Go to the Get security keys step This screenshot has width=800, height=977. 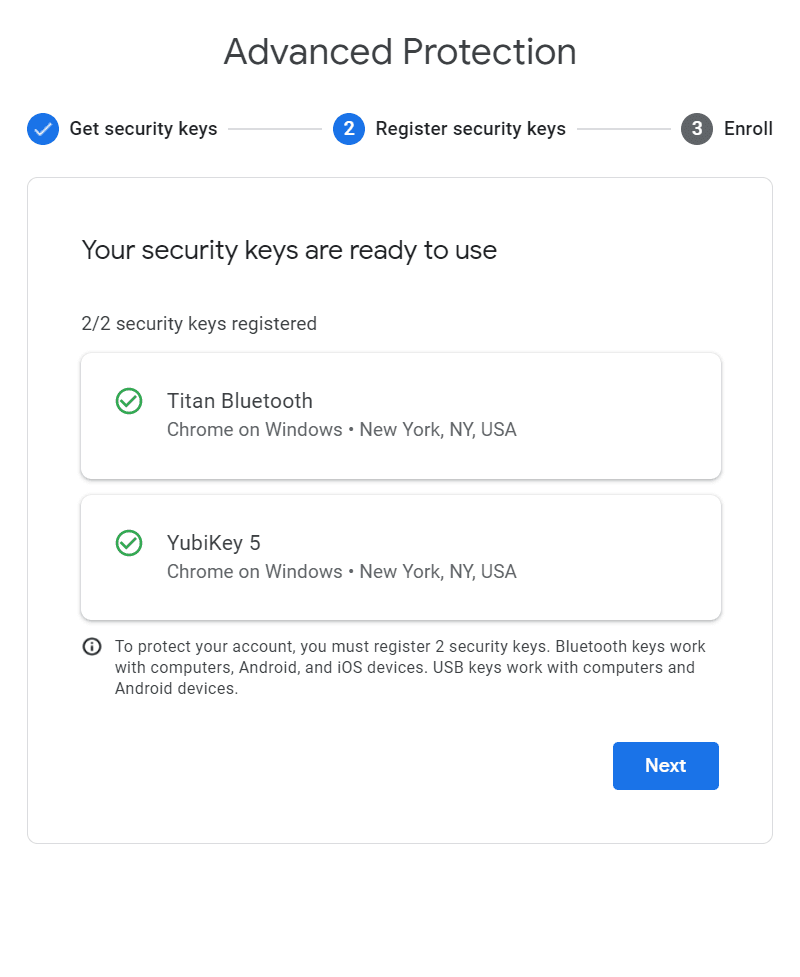tap(143, 129)
